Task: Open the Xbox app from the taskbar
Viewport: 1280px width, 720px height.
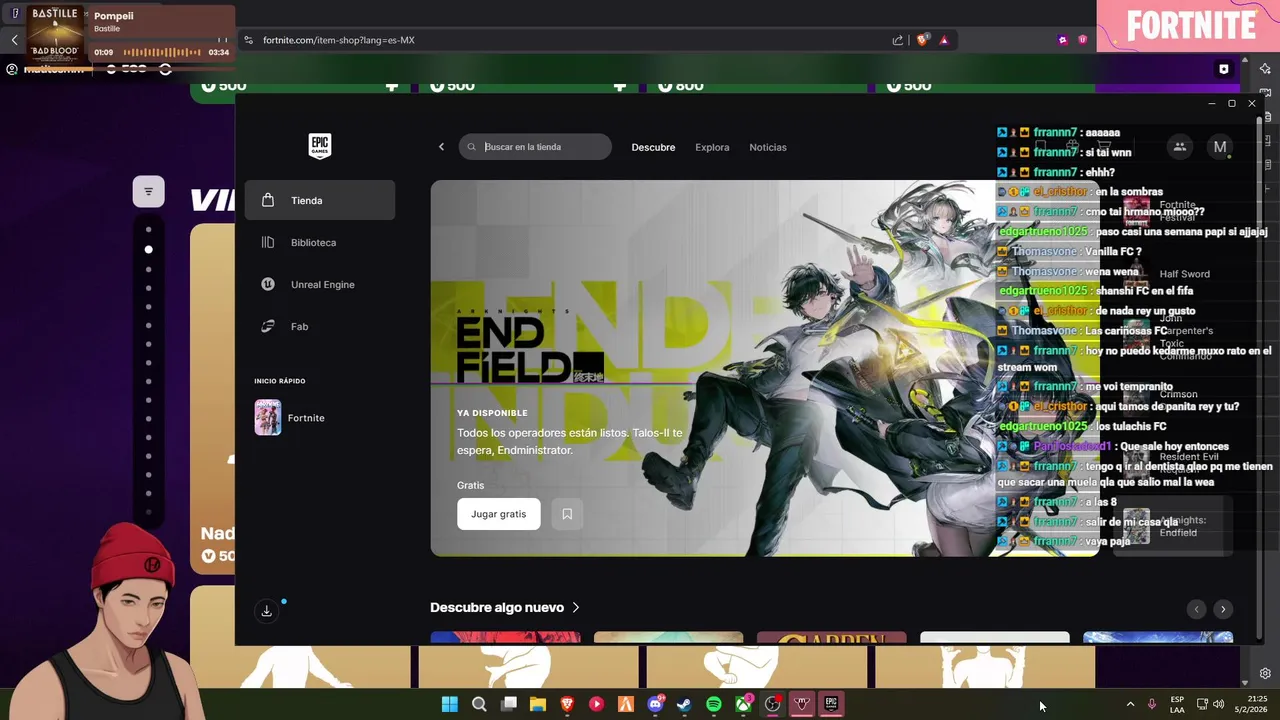Action: pos(743,704)
